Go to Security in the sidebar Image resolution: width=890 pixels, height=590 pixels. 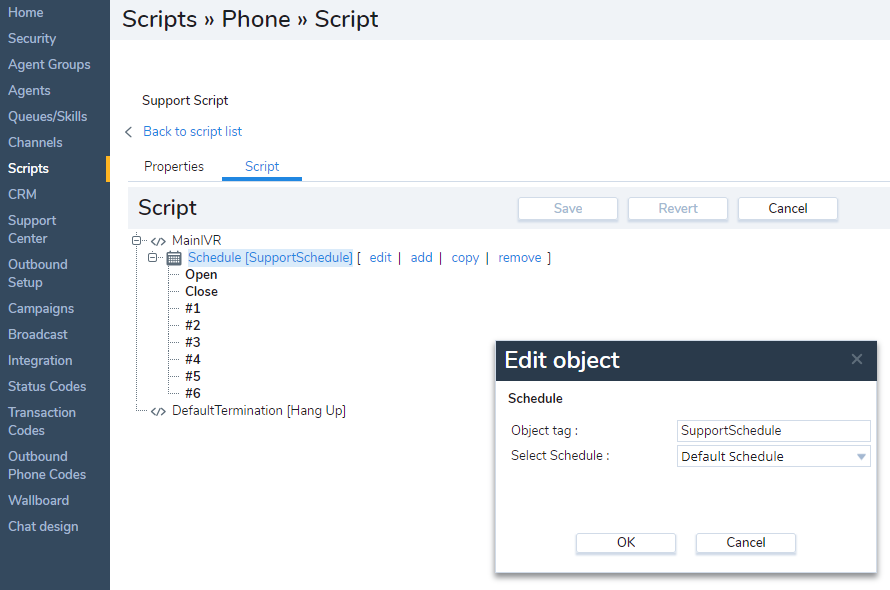coord(32,39)
